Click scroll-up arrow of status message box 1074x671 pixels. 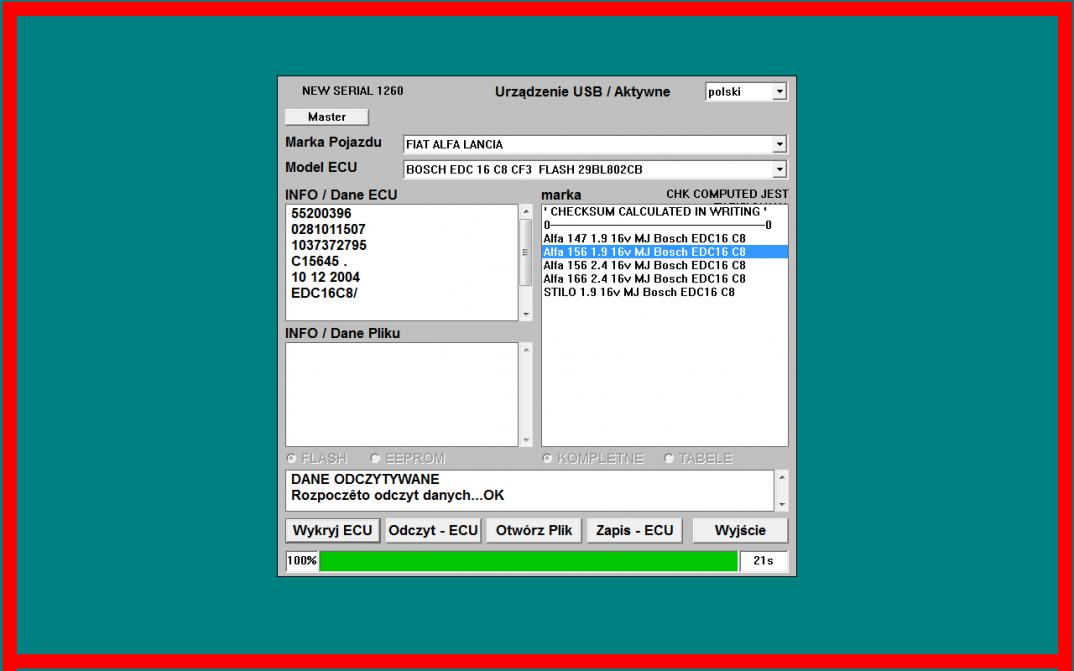click(782, 477)
